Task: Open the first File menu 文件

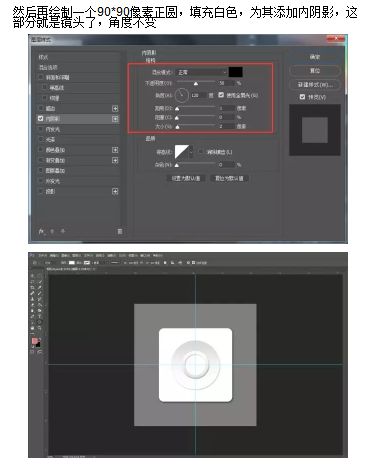Action: pyautogui.click(x=42, y=255)
